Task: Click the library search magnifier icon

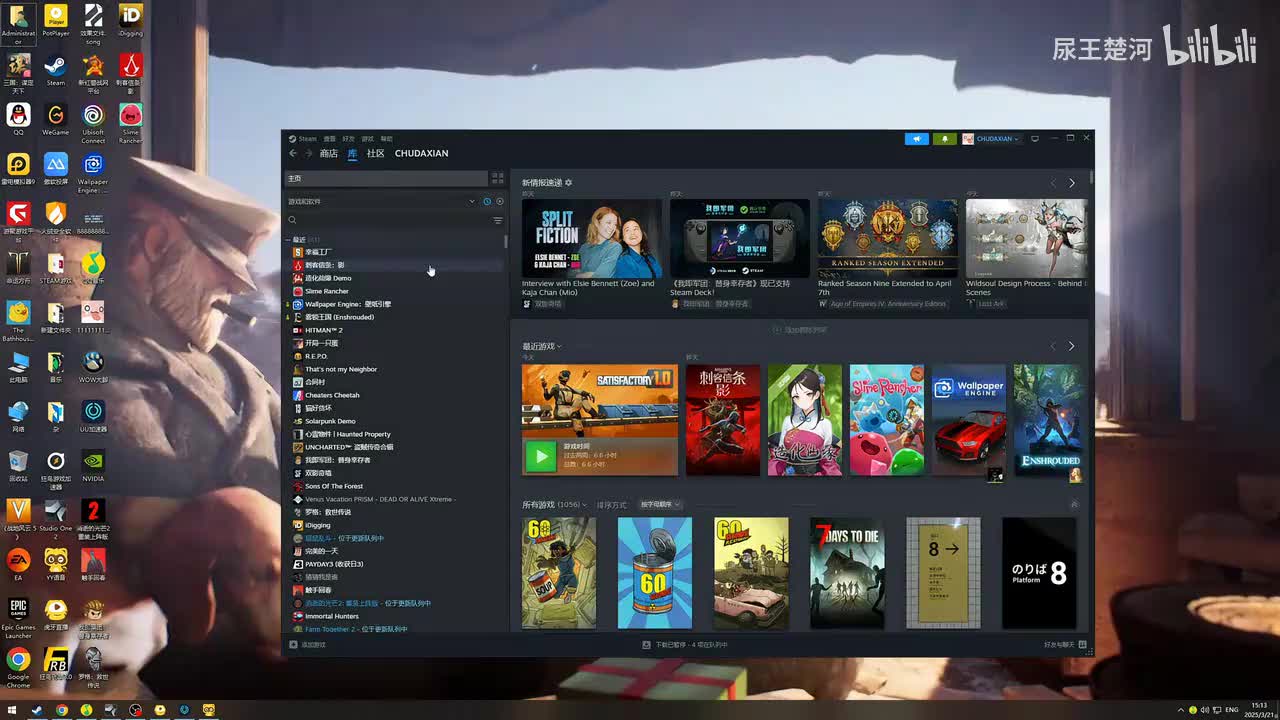Action: [292, 220]
